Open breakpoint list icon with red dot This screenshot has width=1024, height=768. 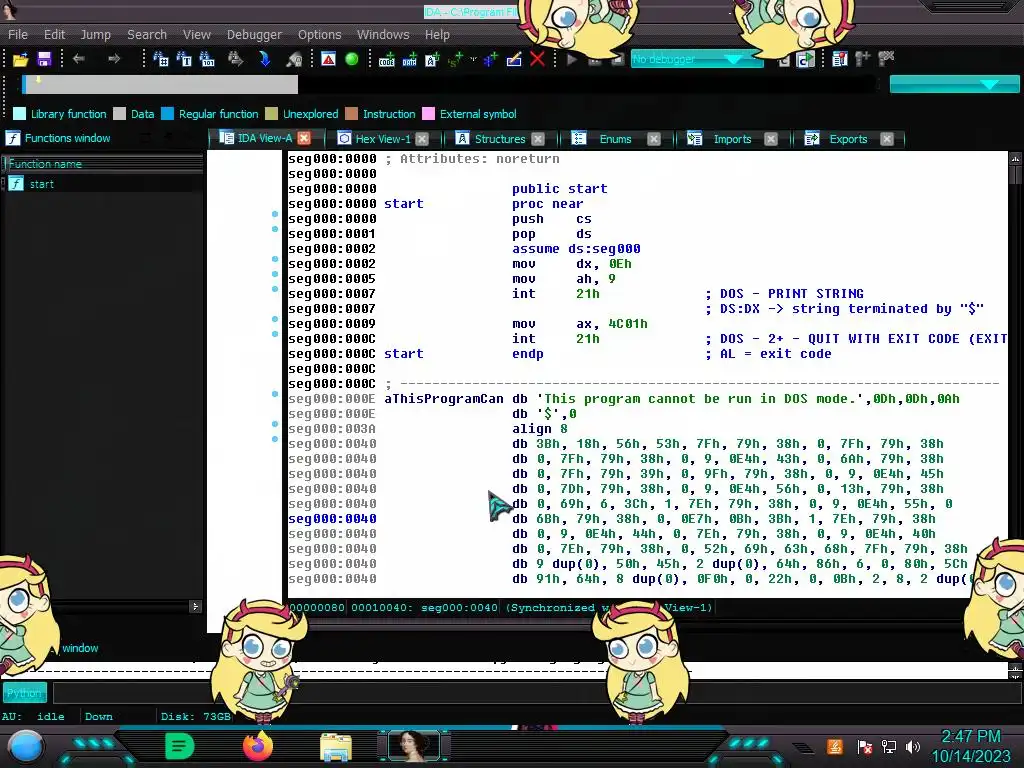pyautogui.click(x=840, y=59)
